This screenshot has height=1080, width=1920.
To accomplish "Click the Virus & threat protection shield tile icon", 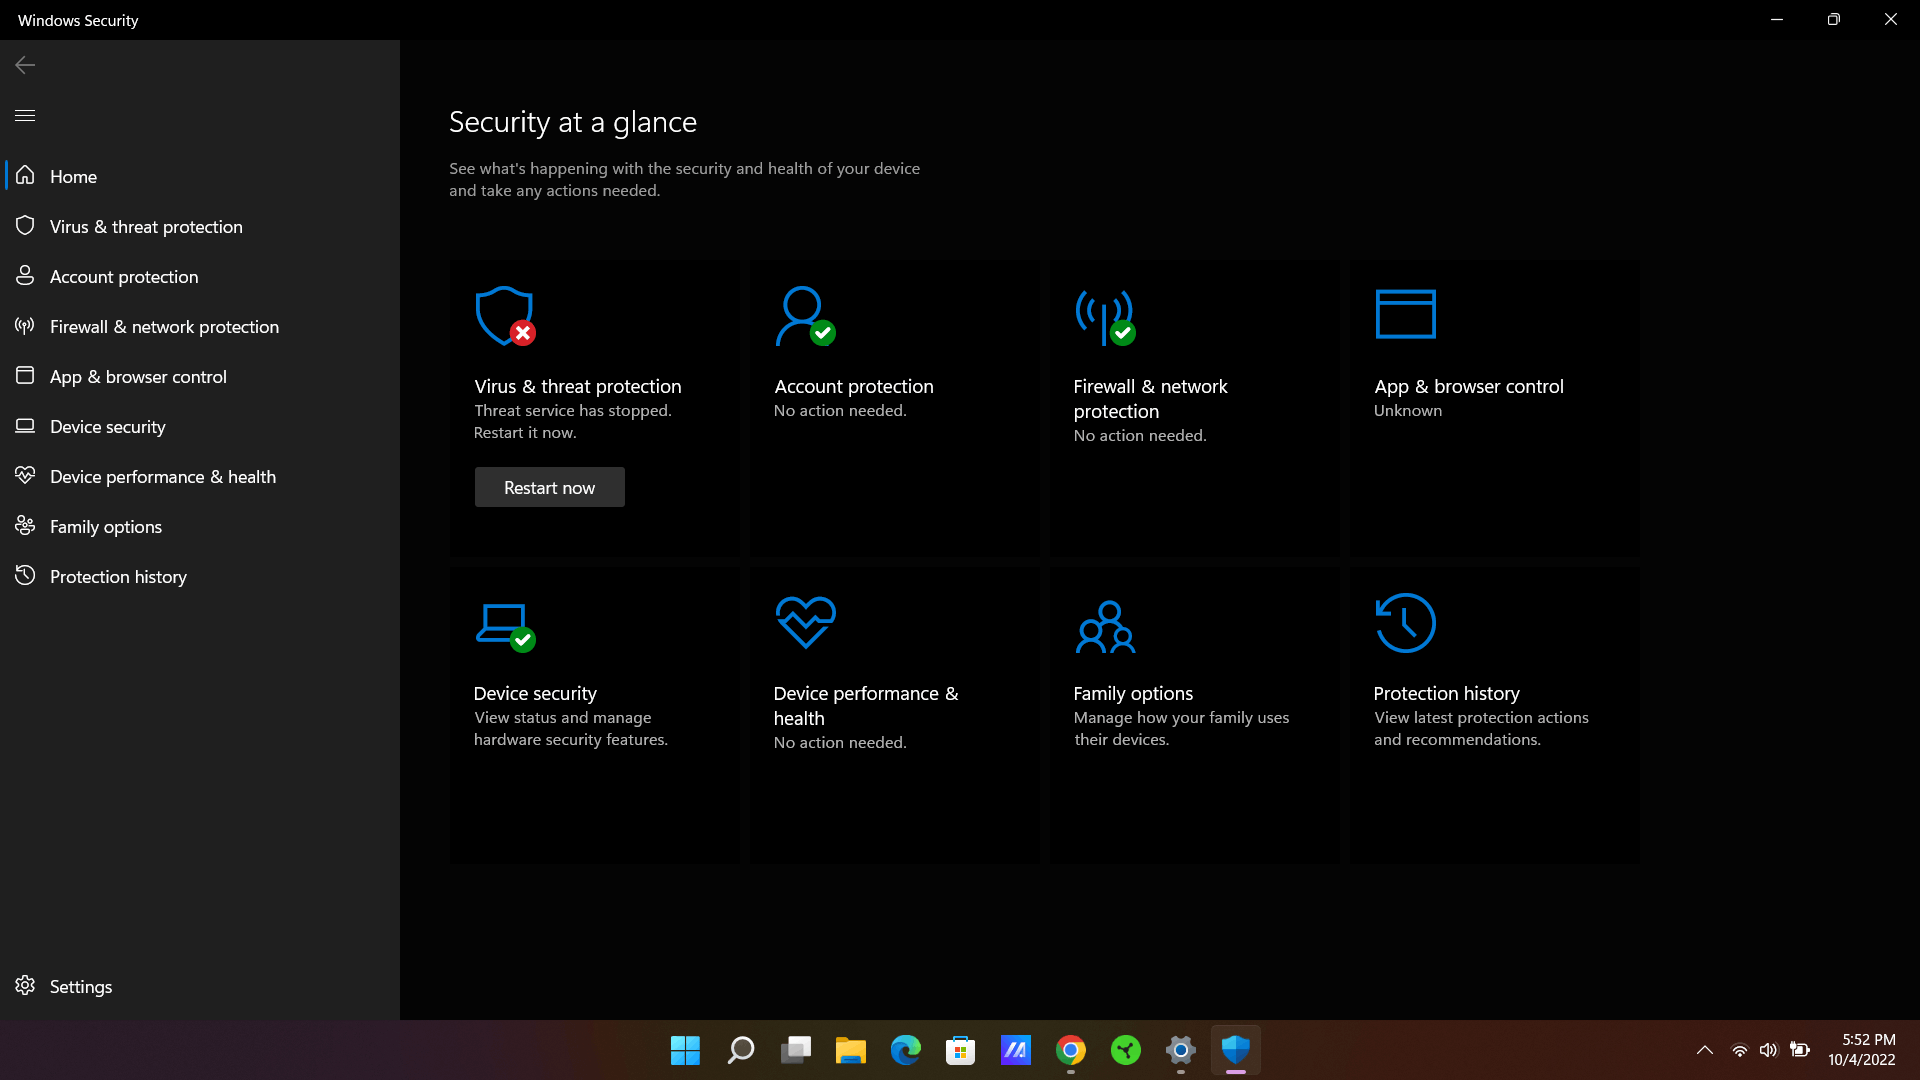I will point(504,316).
